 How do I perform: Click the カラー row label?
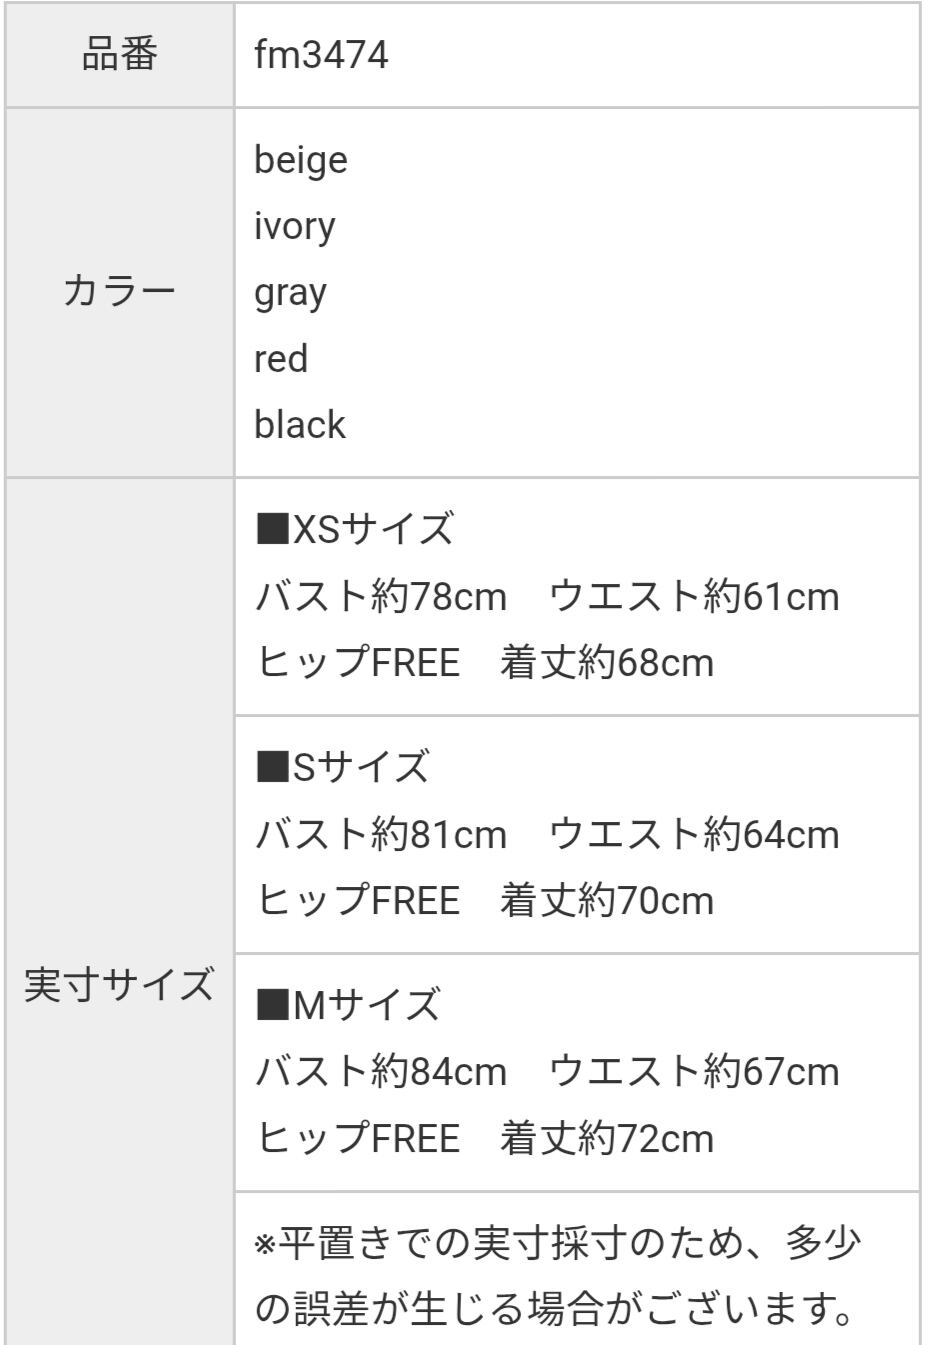pos(119,292)
